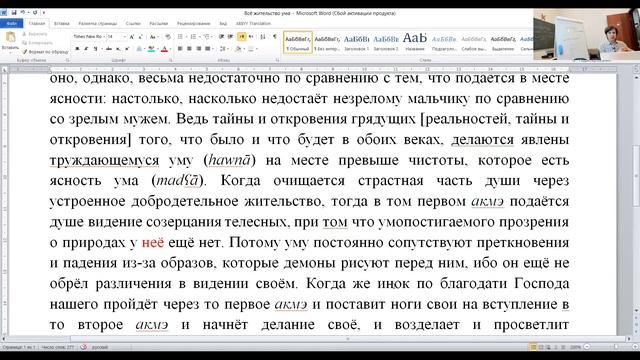
Task: Apply the Заголовок 2 style
Action: (386, 42)
